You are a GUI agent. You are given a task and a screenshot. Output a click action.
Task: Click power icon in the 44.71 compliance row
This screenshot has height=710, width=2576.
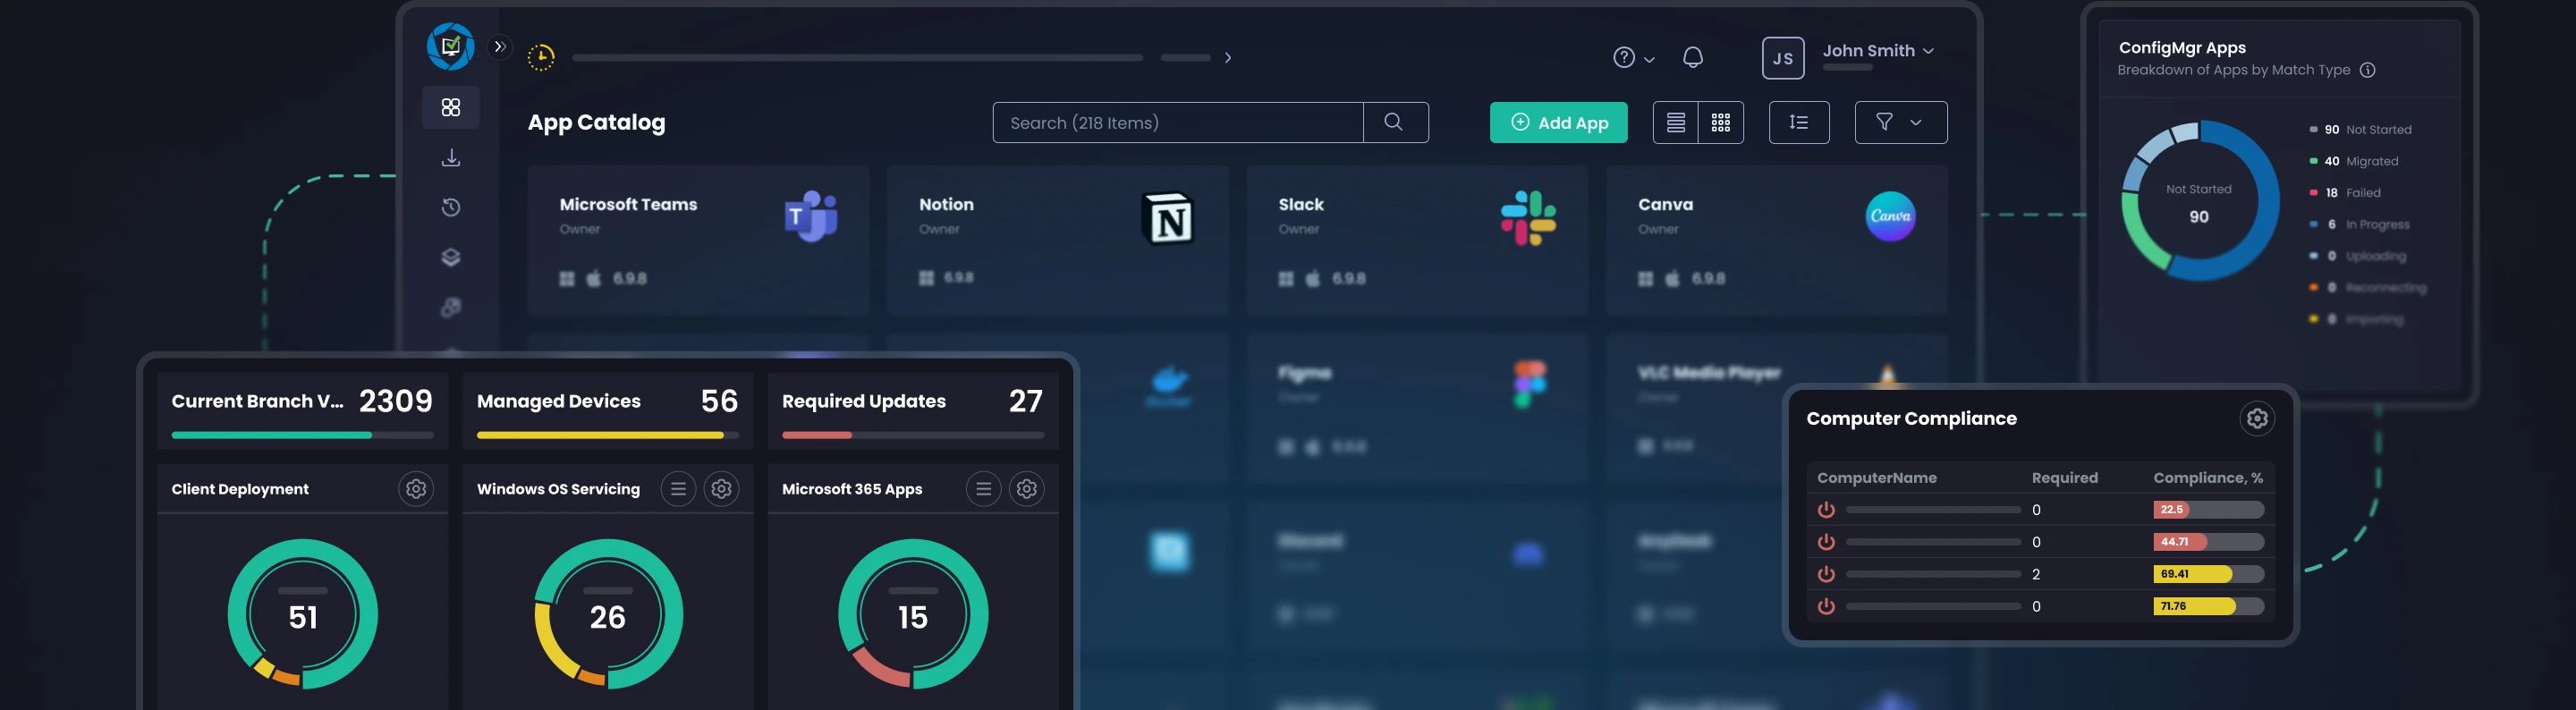[x=1826, y=541]
